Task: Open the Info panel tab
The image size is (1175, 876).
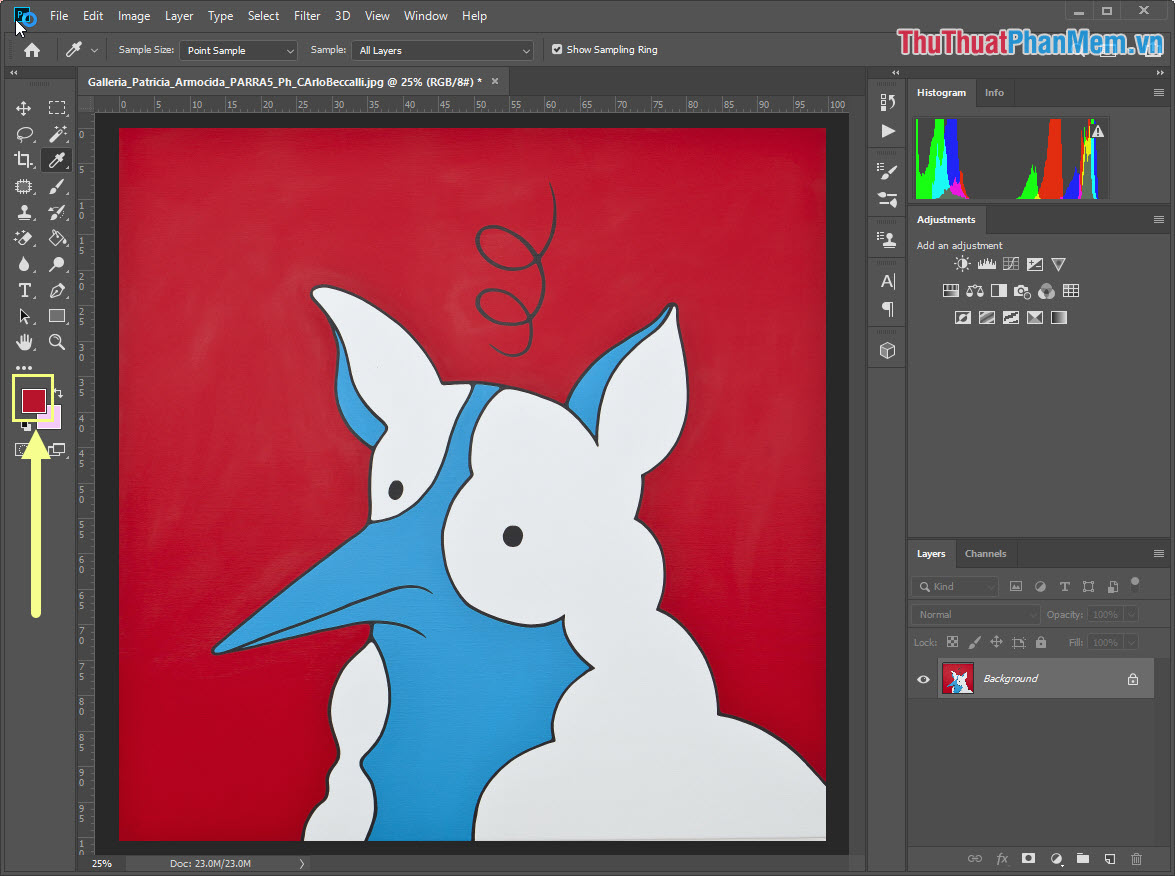Action: (x=994, y=92)
